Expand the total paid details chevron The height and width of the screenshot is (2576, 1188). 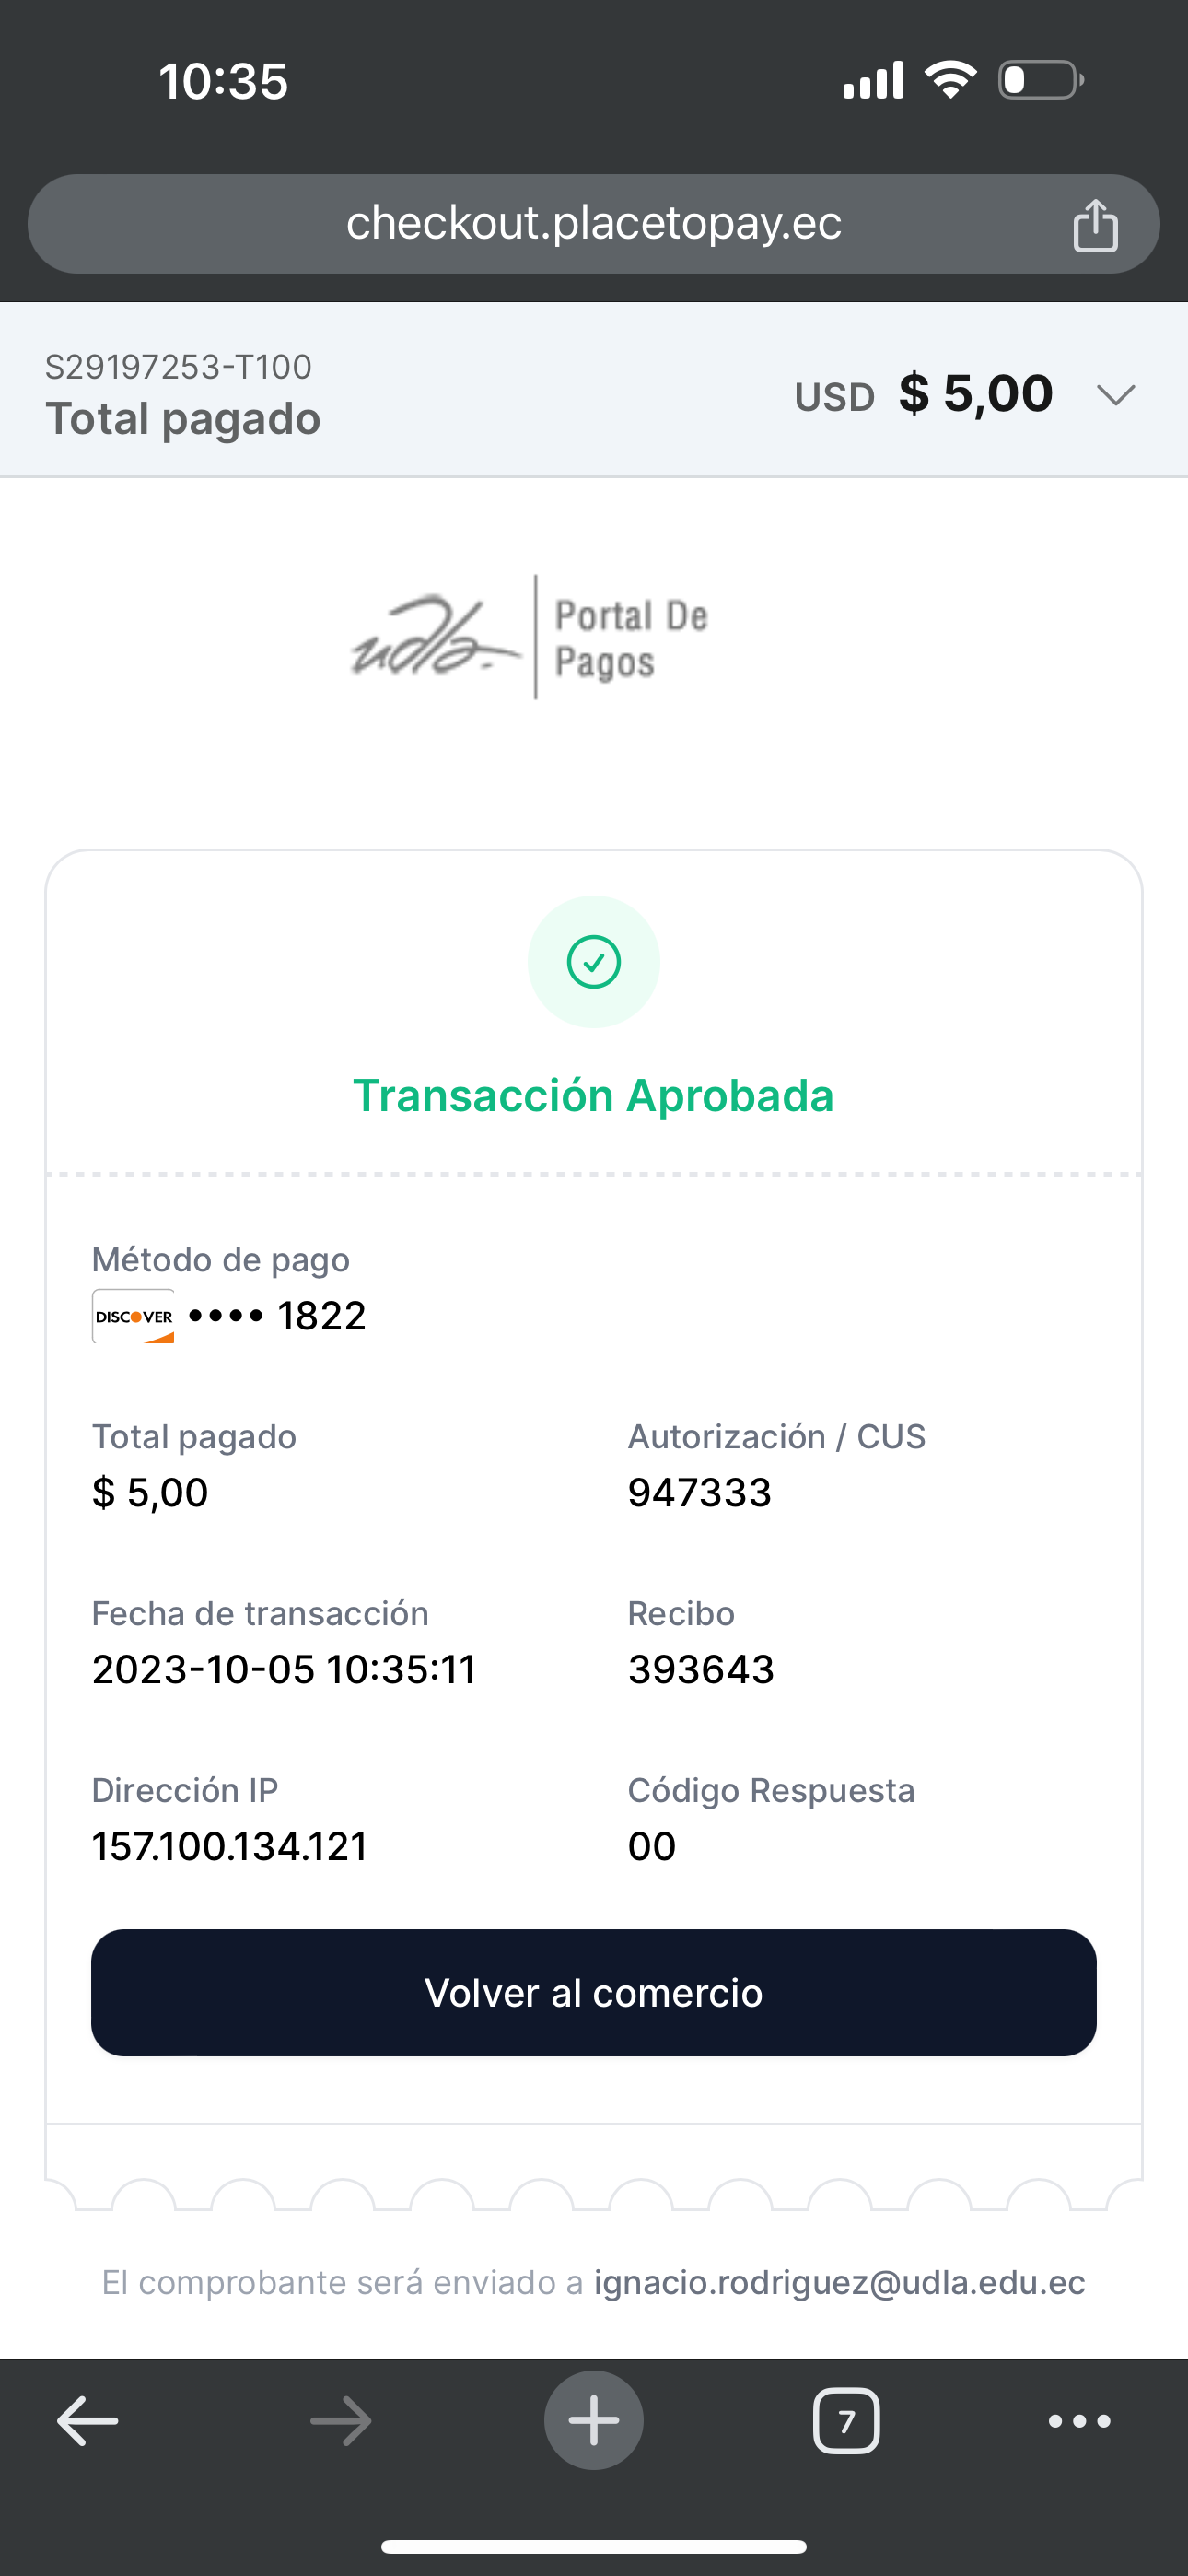click(1115, 395)
